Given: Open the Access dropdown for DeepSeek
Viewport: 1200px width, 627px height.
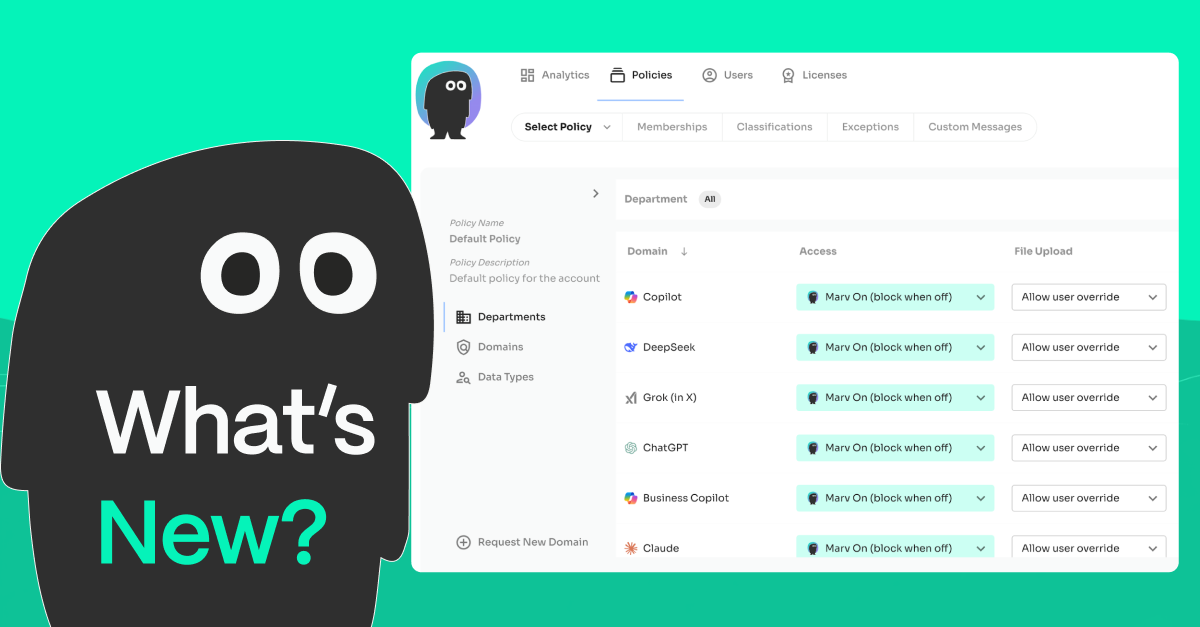Looking at the screenshot, I should (895, 347).
